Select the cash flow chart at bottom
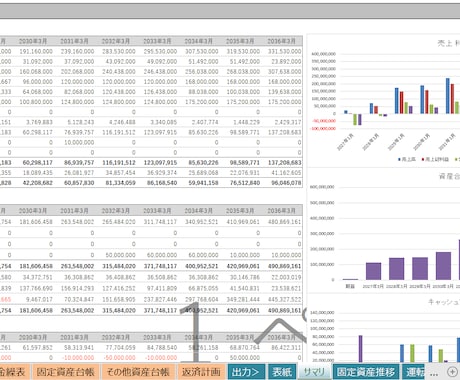This screenshot has height=380, width=460. point(383,328)
